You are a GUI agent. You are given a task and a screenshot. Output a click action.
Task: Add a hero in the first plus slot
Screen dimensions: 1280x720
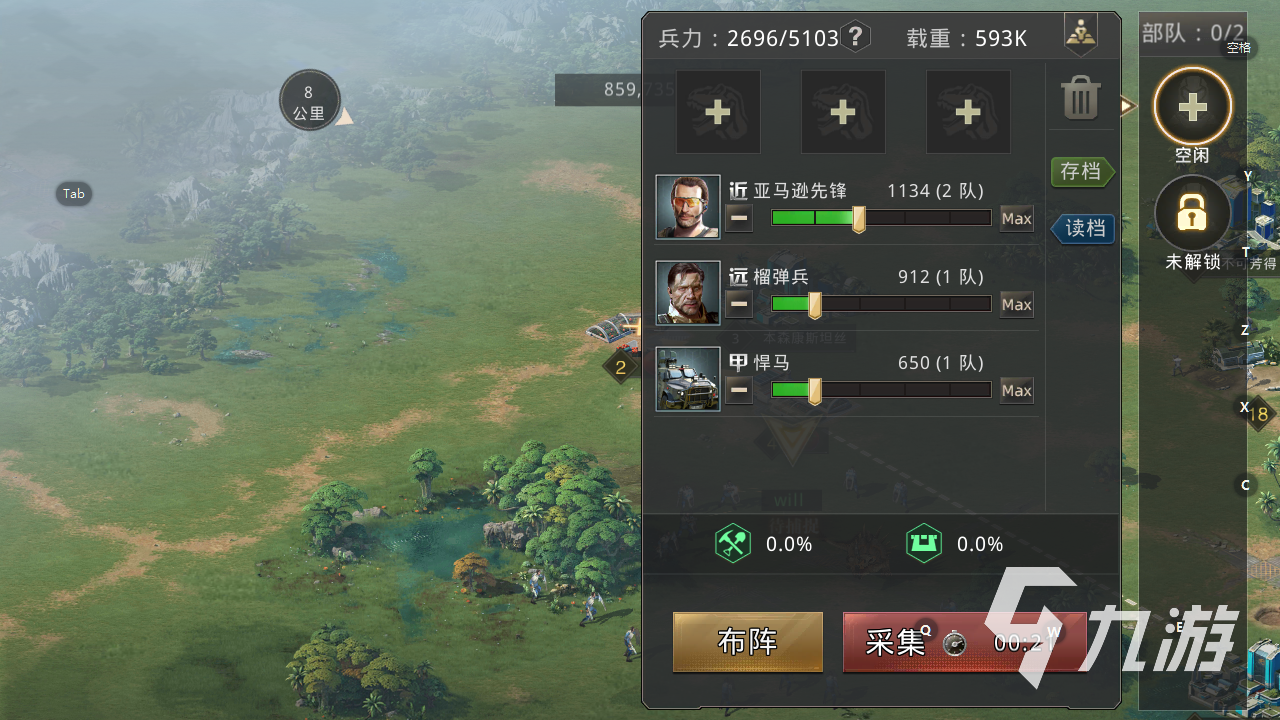[718, 112]
